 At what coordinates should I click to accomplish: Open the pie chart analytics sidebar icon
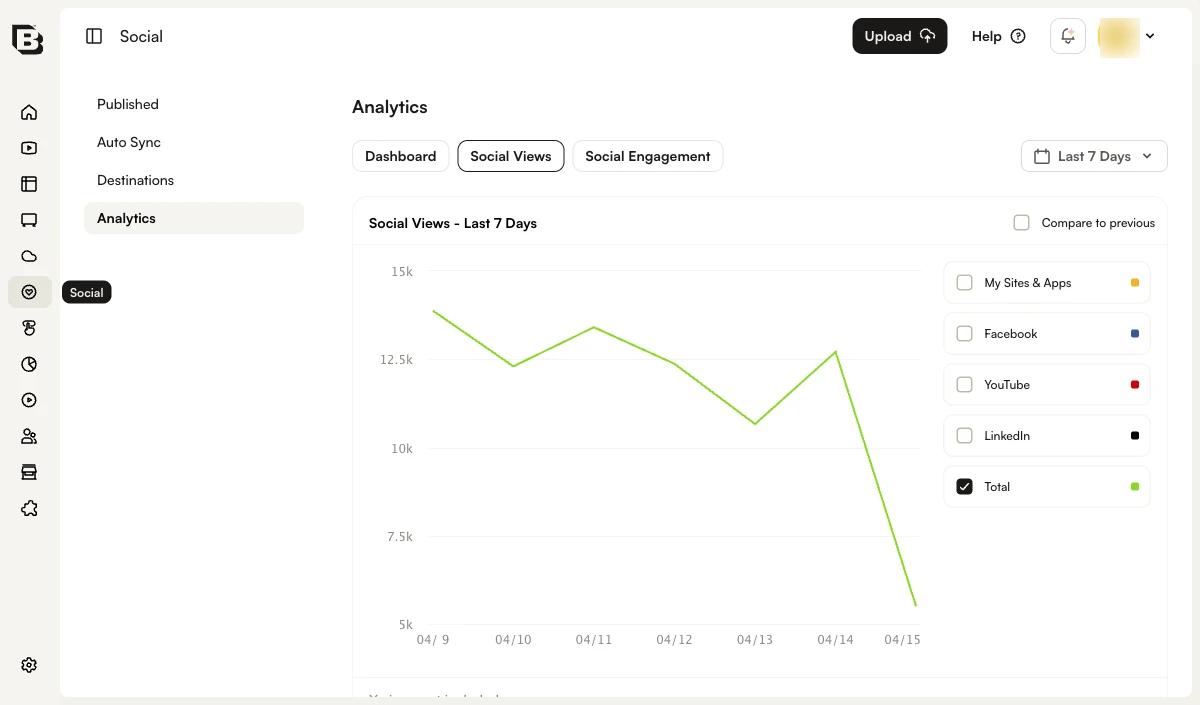tap(29, 364)
